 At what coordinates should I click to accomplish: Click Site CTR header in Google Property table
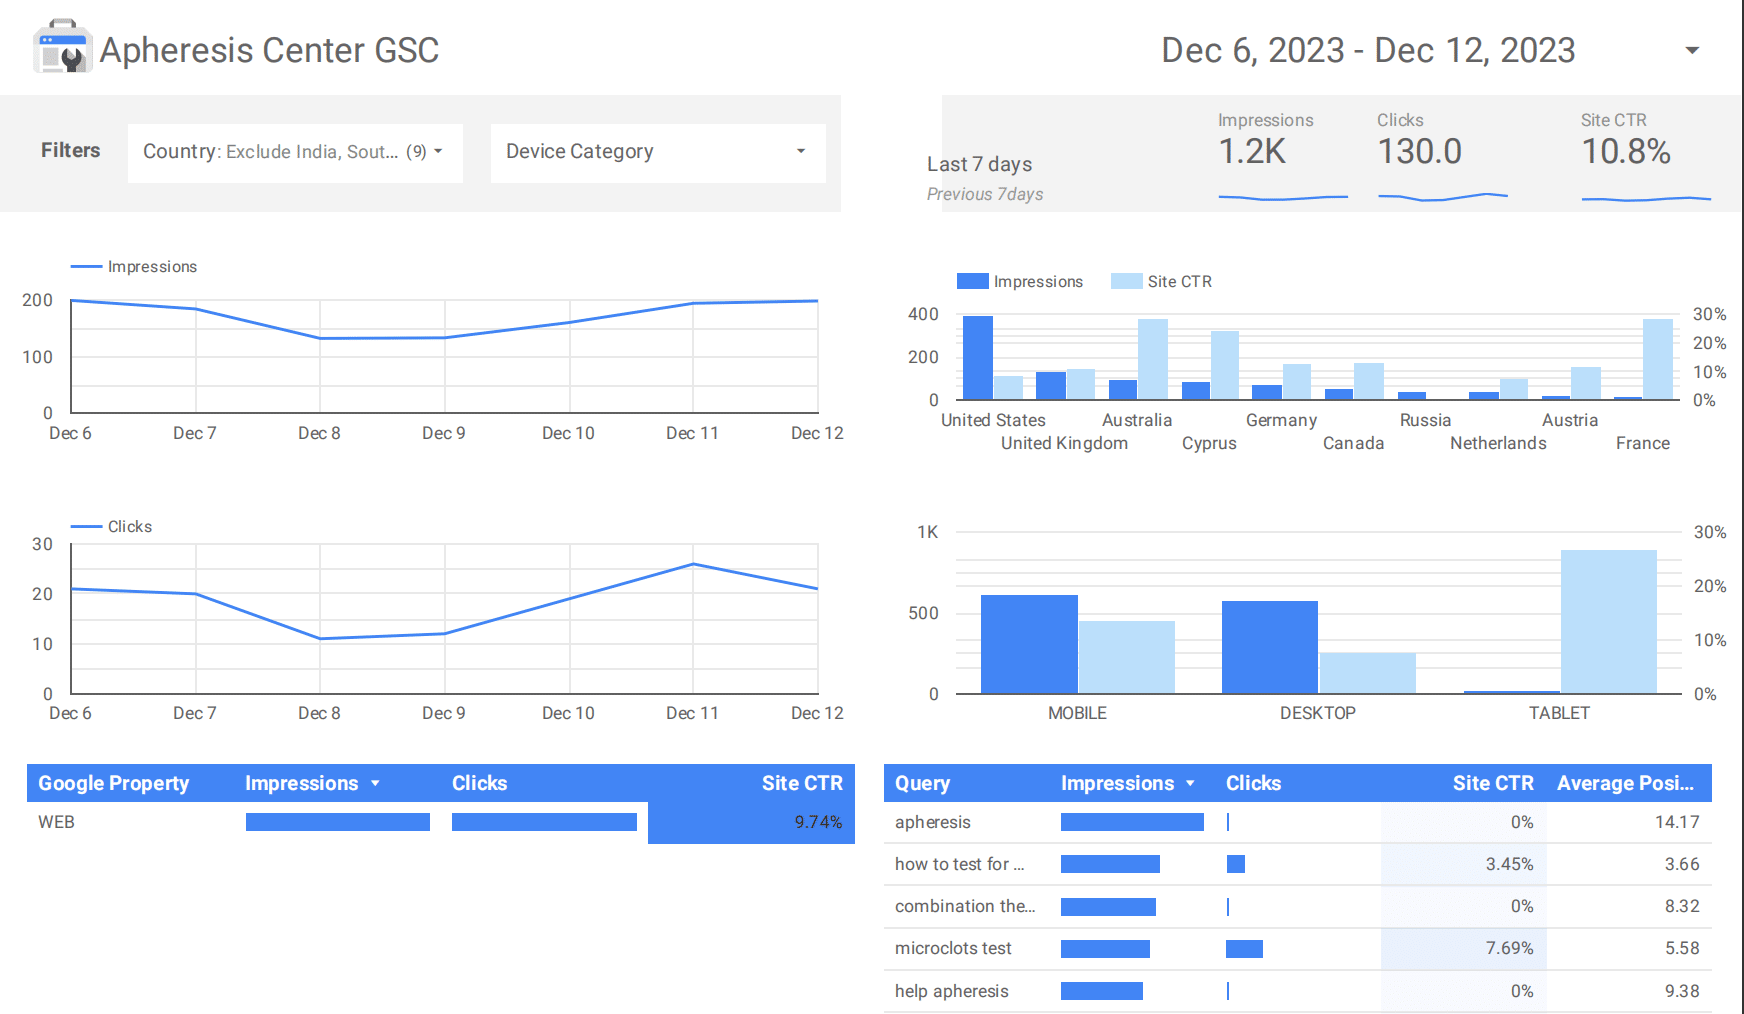coord(802,783)
